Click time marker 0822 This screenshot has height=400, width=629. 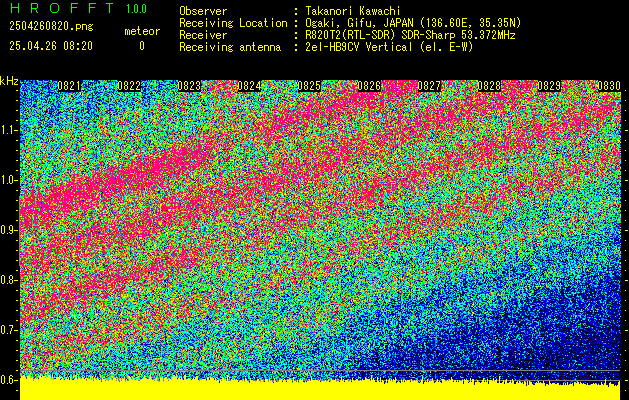tap(129, 86)
